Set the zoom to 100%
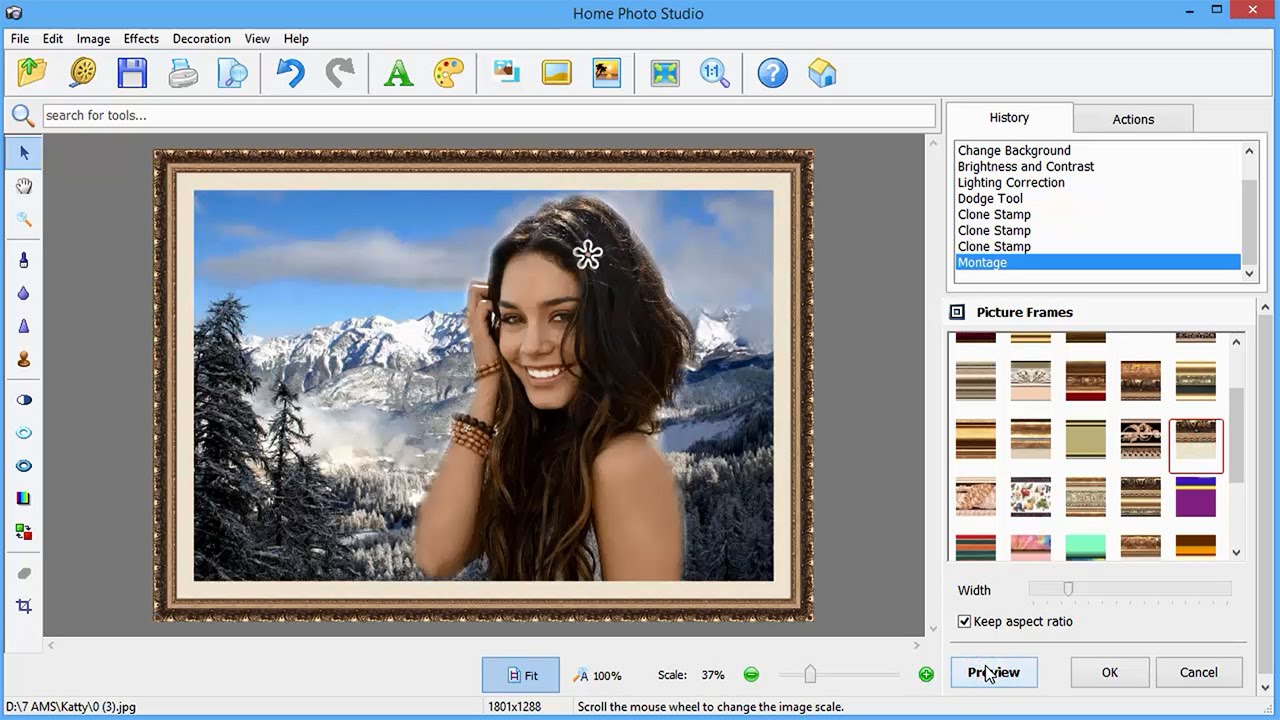The width and height of the screenshot is (1280, 720). click(598, 675)
